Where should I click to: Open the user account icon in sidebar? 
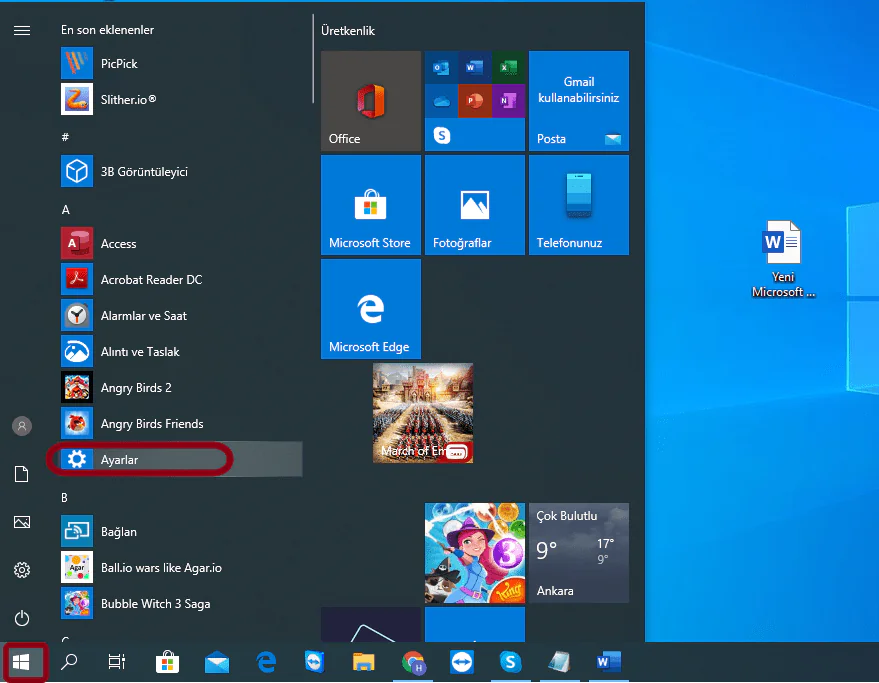pyautogui.click(x=21, y=426)
